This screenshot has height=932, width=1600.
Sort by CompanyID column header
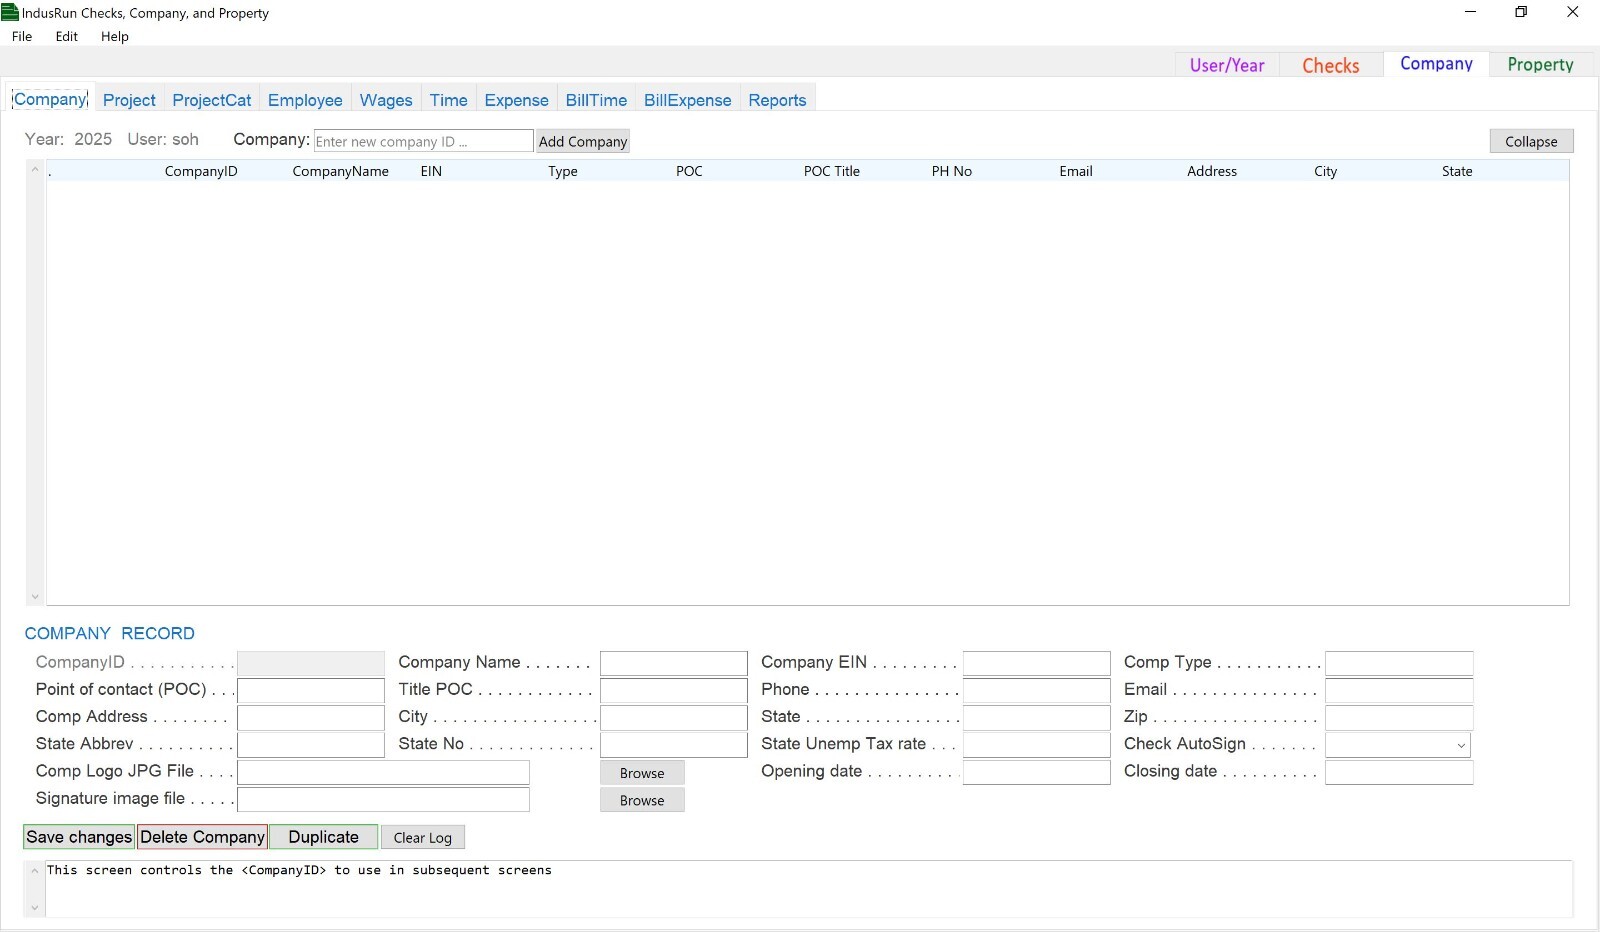click(x=201, y=171)
